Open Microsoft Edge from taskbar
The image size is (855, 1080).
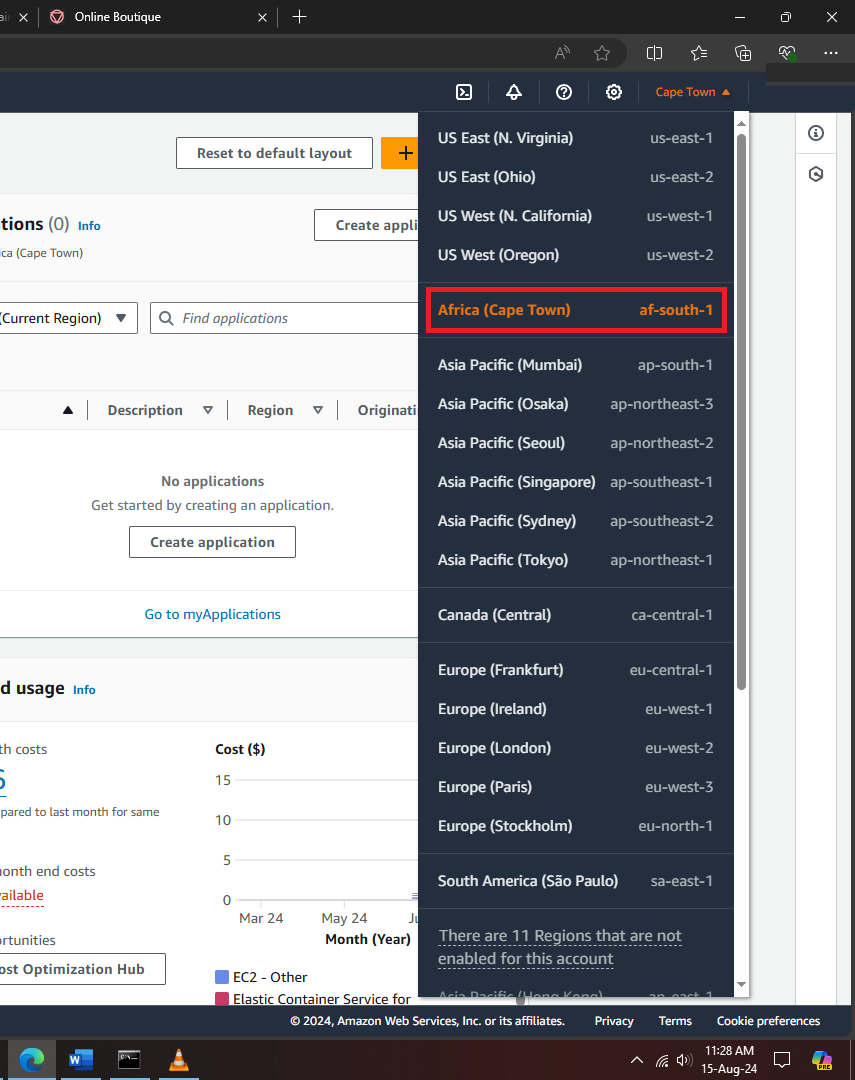pyautogui.click(x=32, y=1059)
